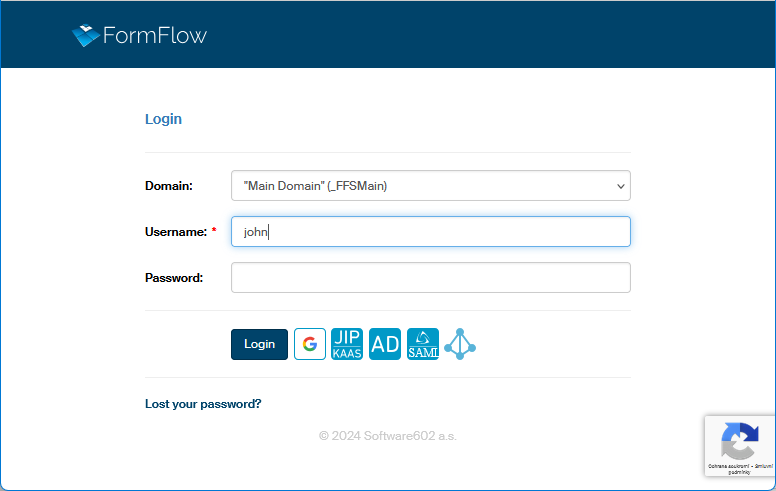The height and width of the screenshot is (491, 776).
Task: Sign in with Google icon
Action: pyautogui.click(x=310, y=344)
